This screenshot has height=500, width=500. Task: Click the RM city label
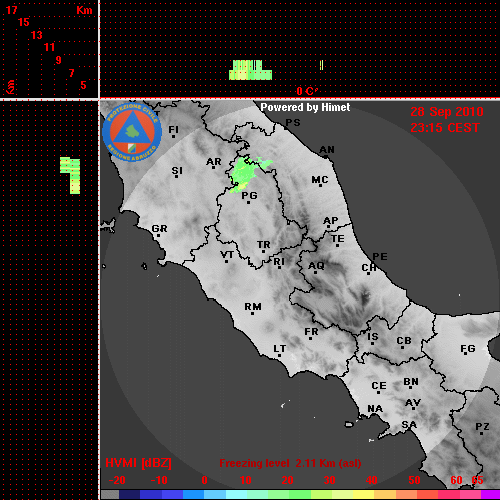point(253,307)
